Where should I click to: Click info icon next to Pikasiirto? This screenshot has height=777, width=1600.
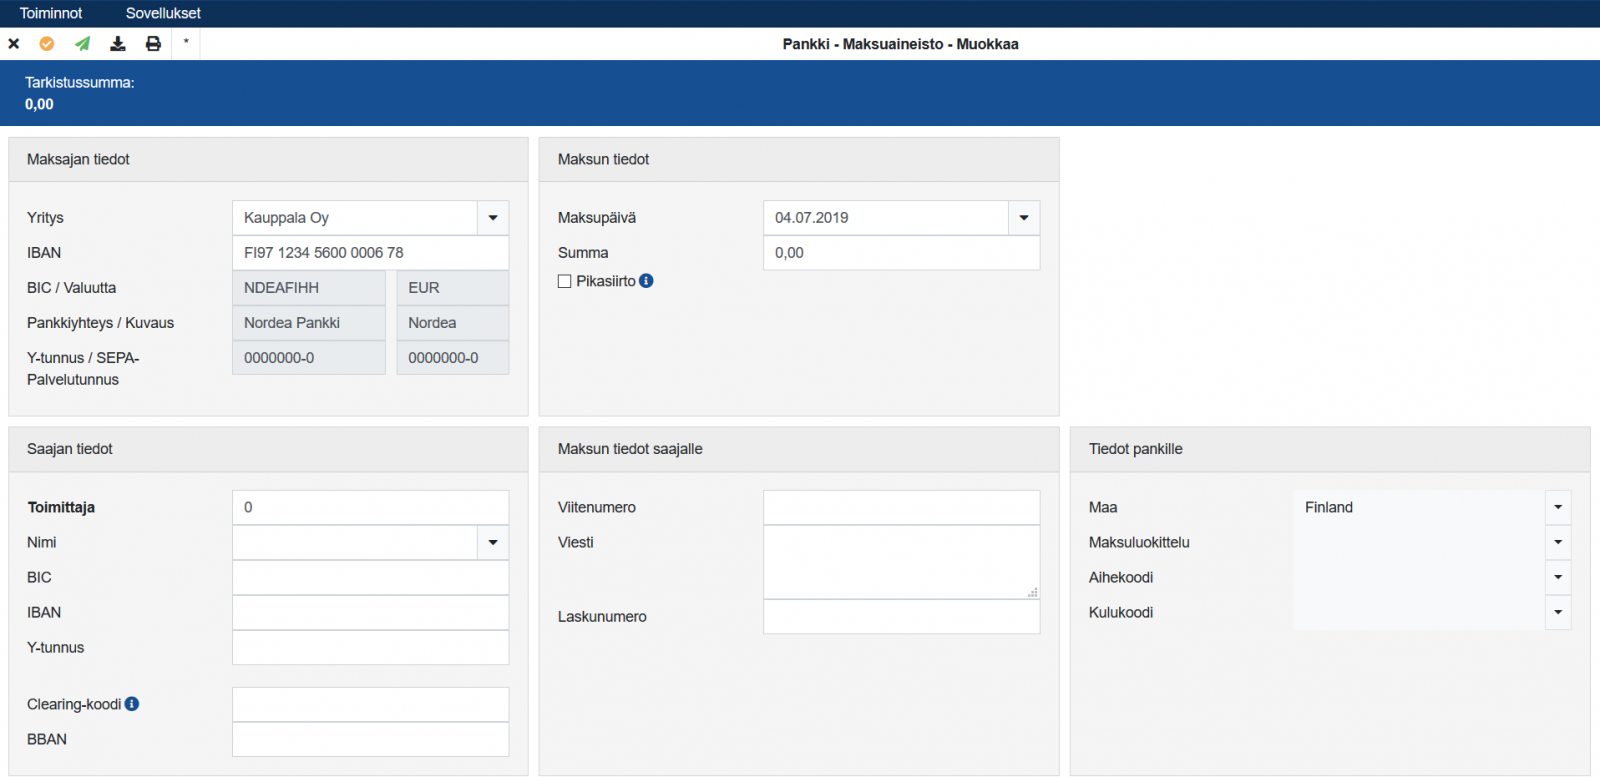coord(646,281)
